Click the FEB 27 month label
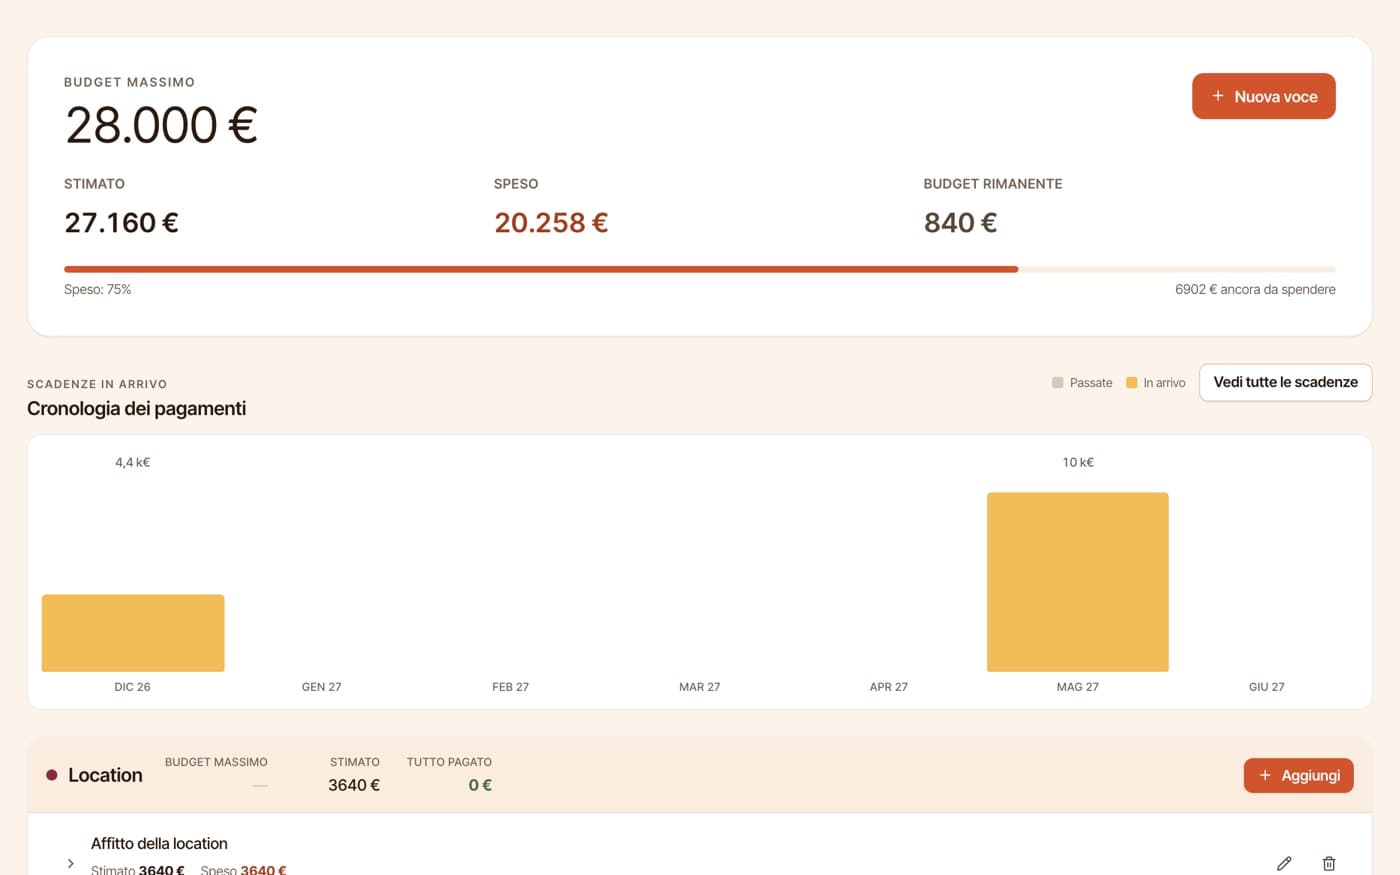 tap(510, 687)
